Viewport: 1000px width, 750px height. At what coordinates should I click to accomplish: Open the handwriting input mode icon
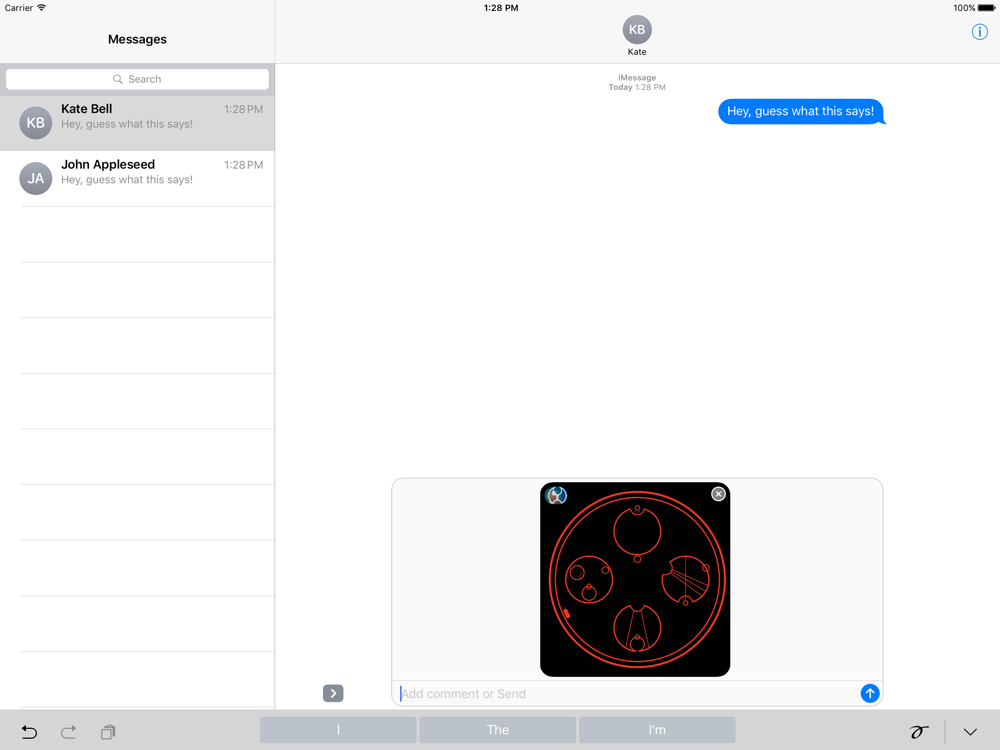[x=918, y=732]
